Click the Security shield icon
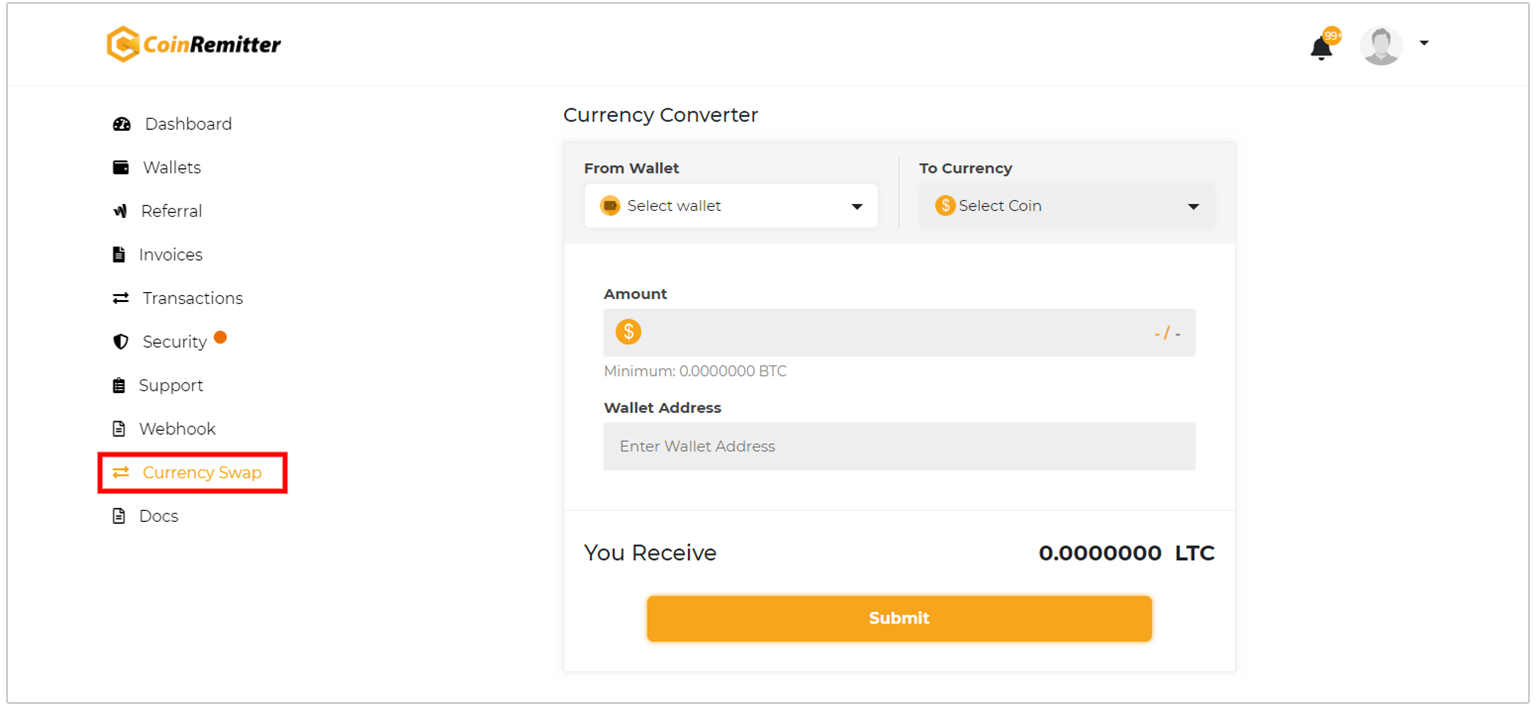 point(121,342)
